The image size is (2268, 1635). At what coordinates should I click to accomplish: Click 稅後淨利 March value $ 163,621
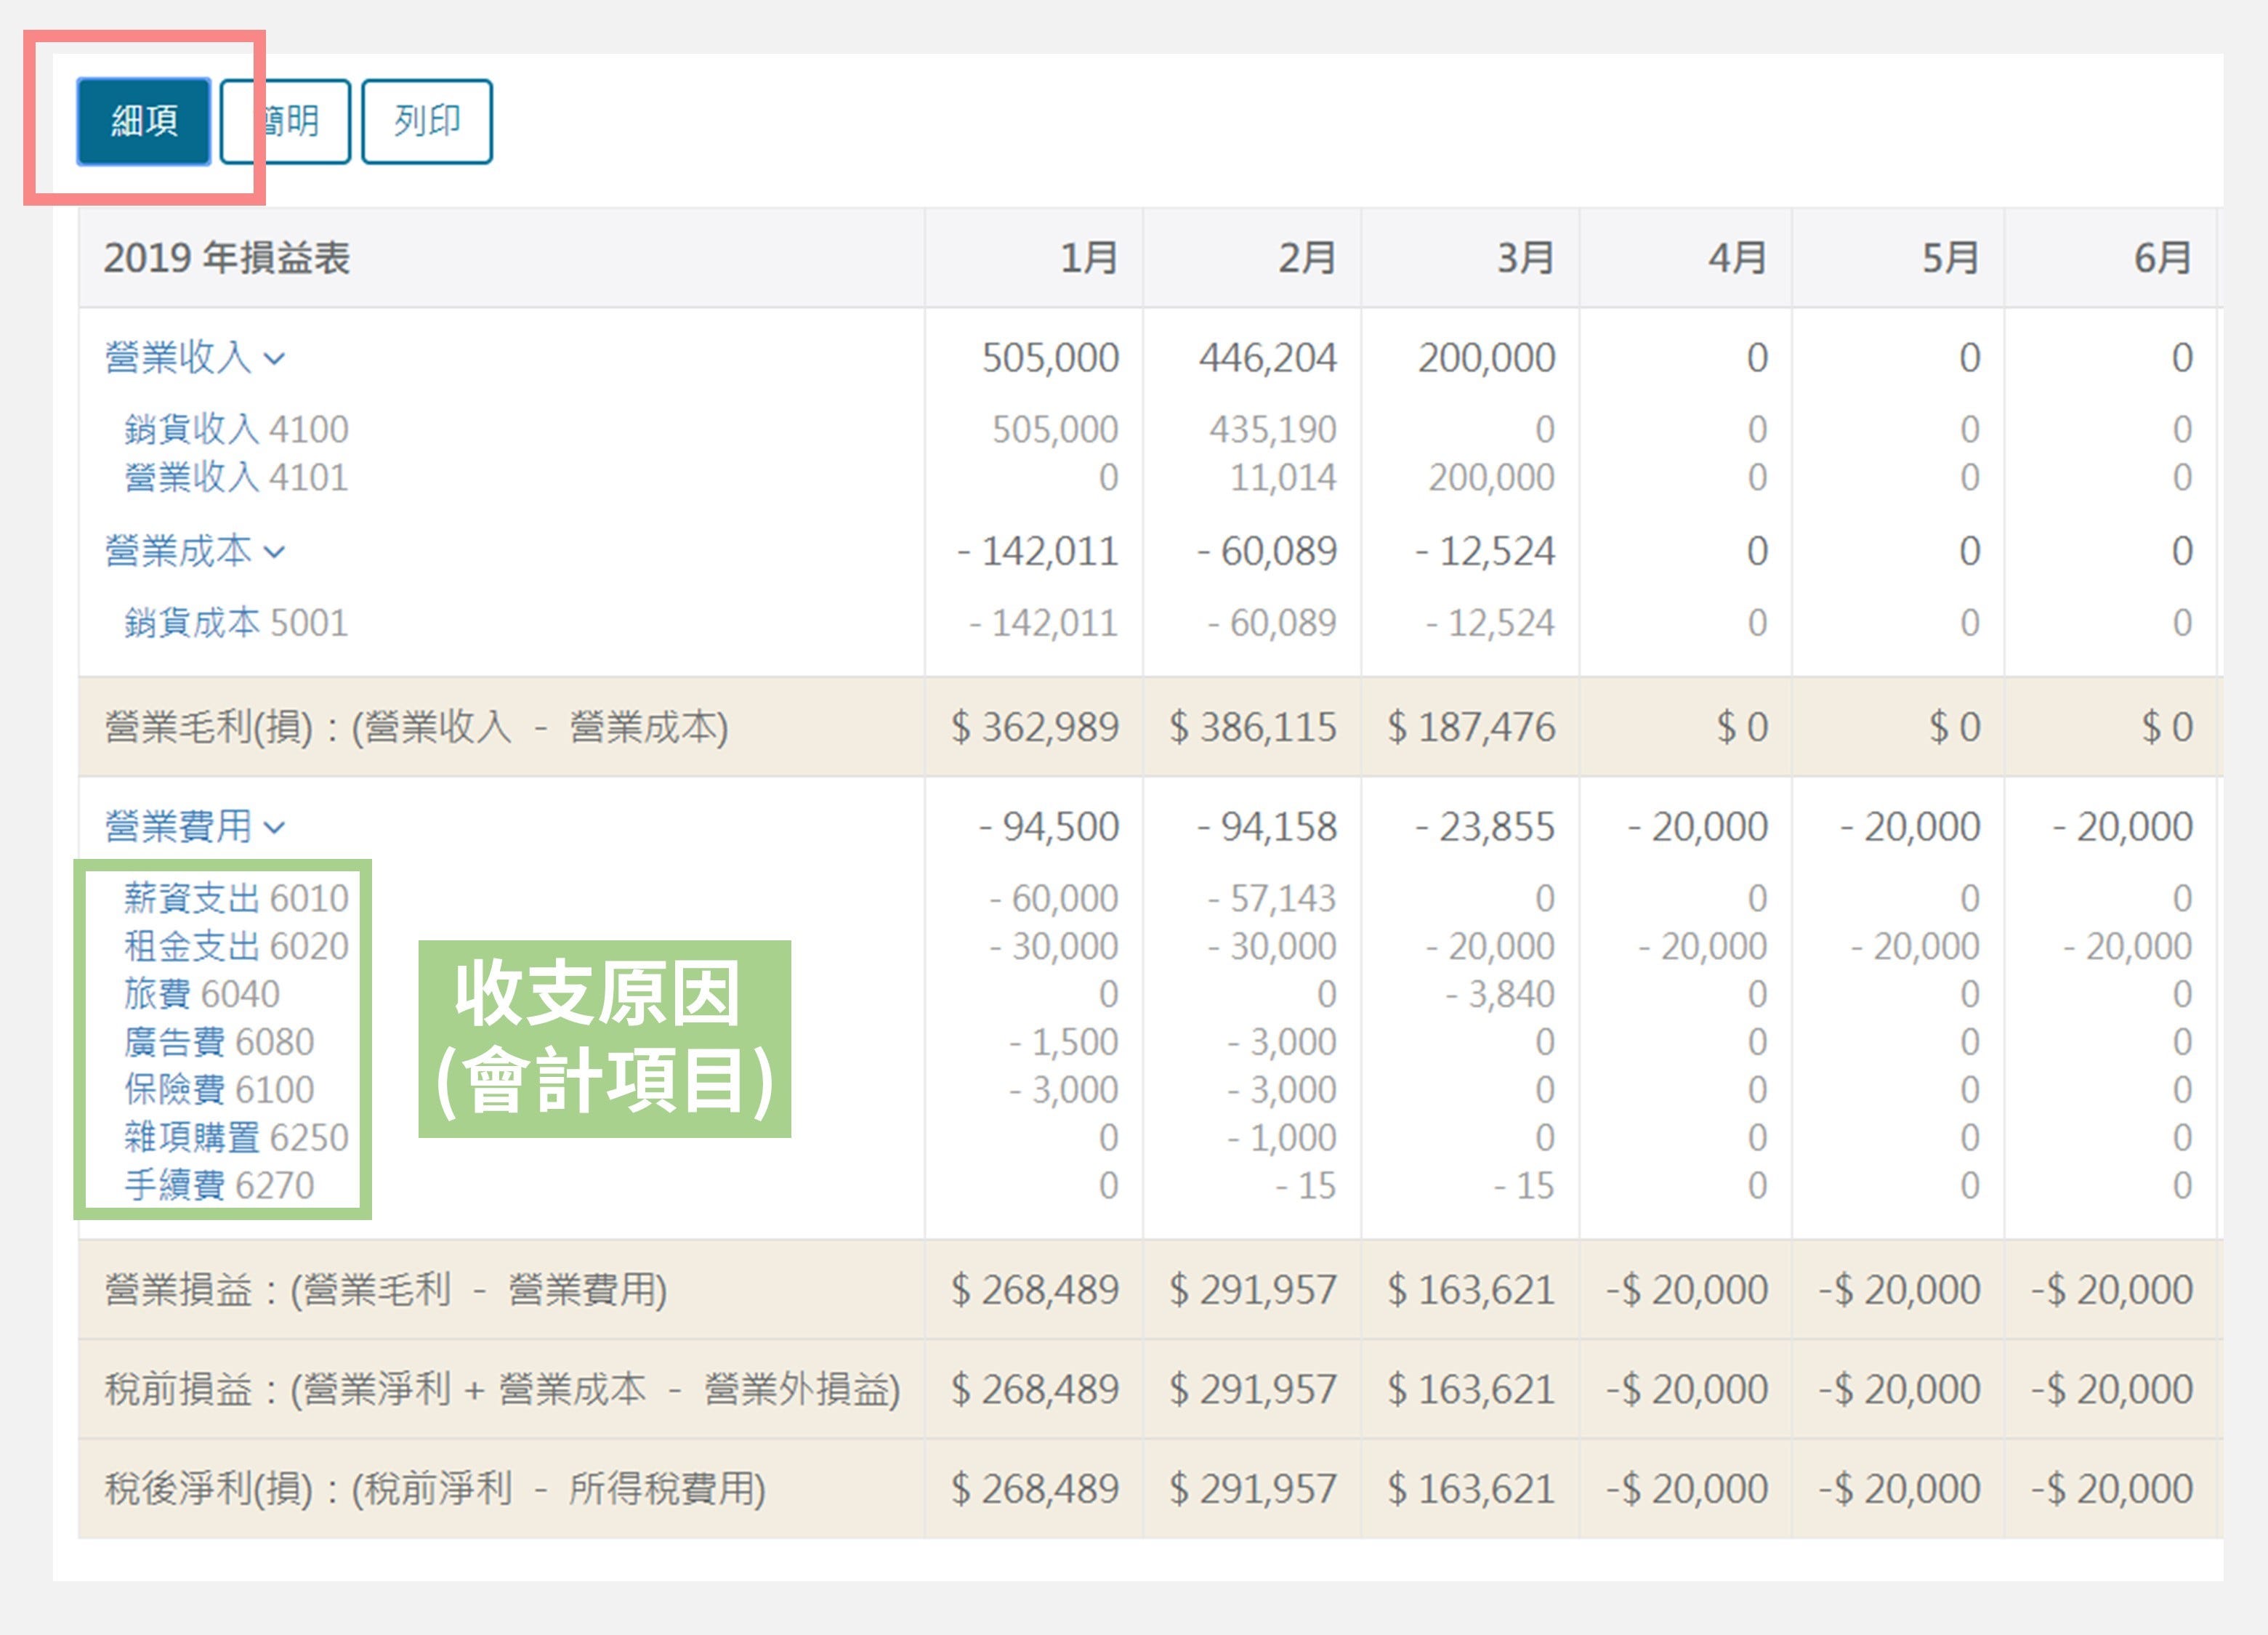pyautogui.click(x=1471, y=1488)
